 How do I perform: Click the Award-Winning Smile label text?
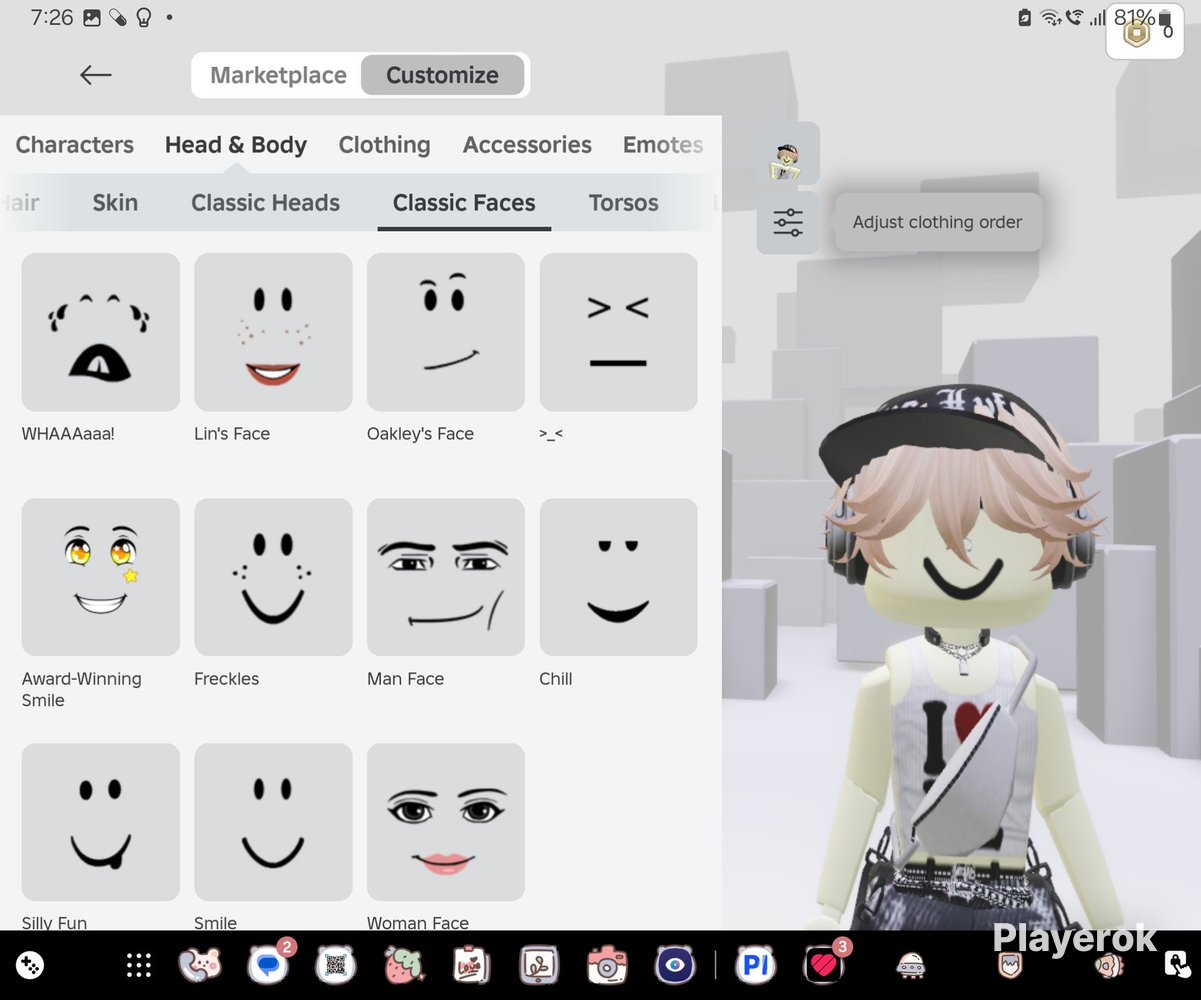coord(82,690)
